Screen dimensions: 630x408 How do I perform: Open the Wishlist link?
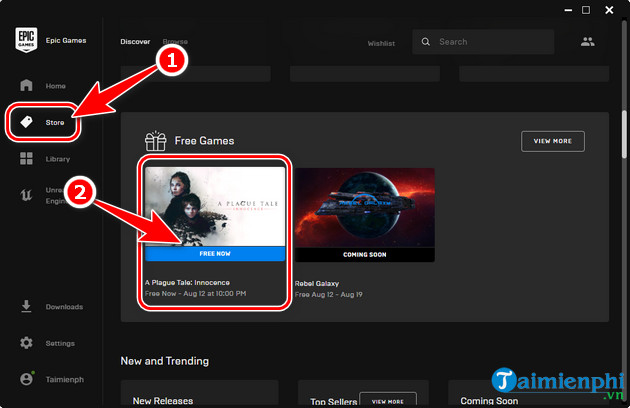pyautogui.click(x=381, y=43)
